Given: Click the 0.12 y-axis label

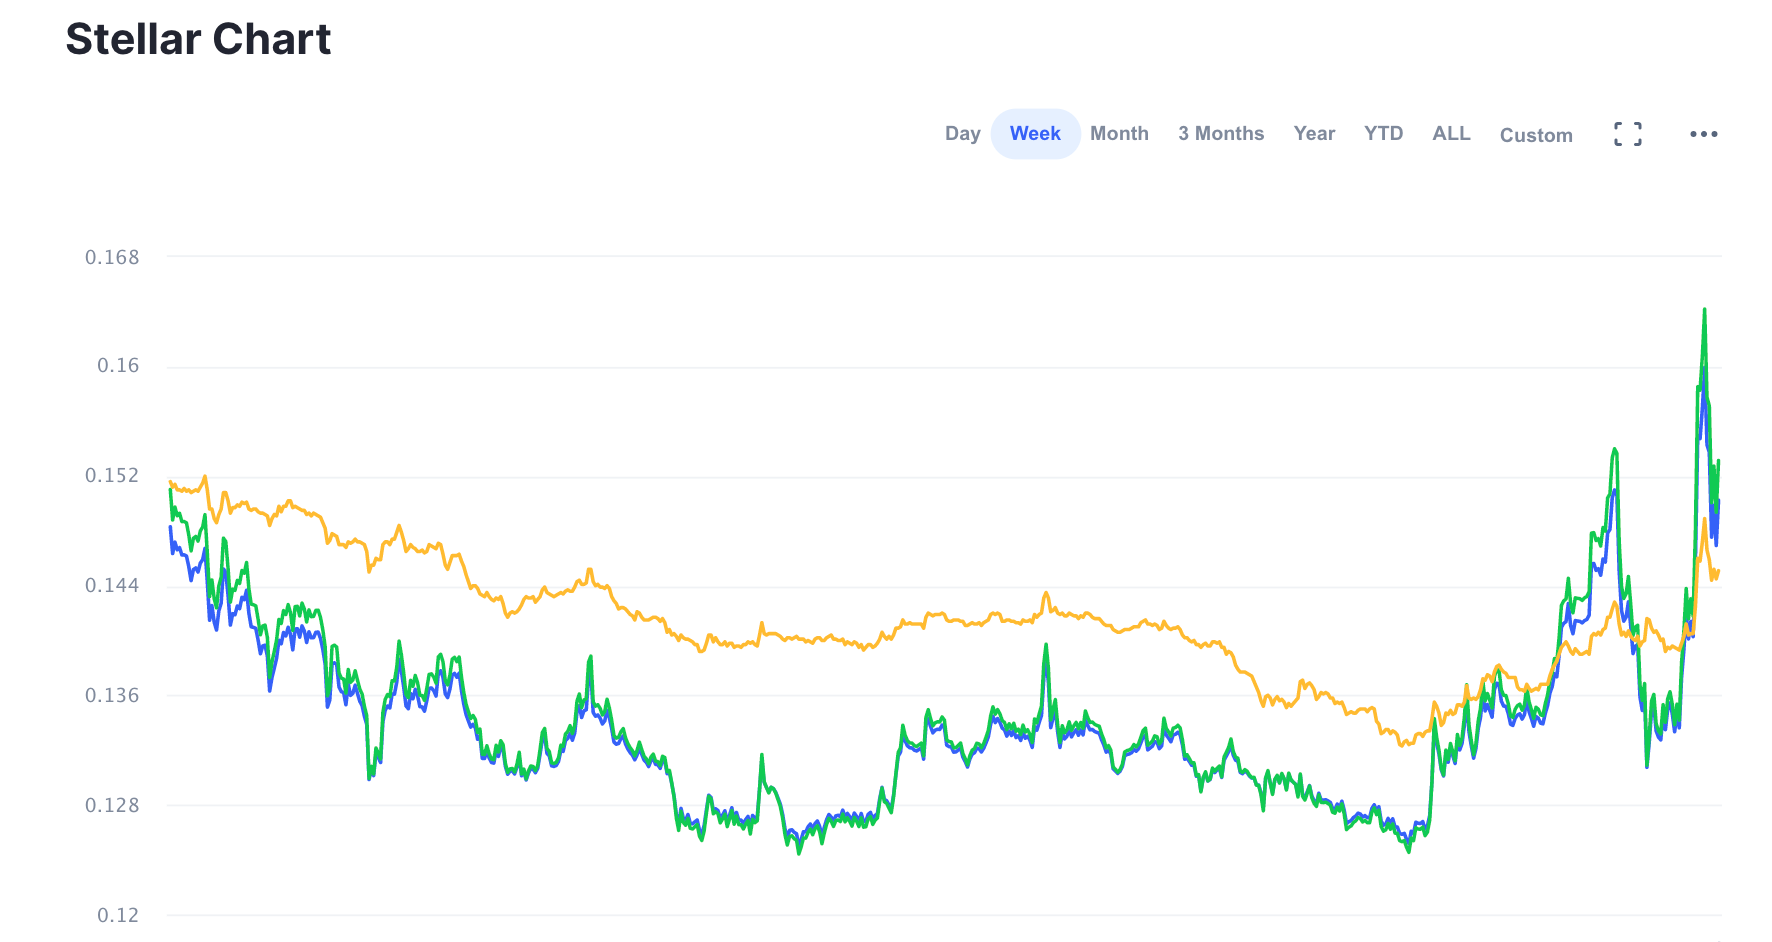Looking at the screenshot, I should tap(118, 915).
